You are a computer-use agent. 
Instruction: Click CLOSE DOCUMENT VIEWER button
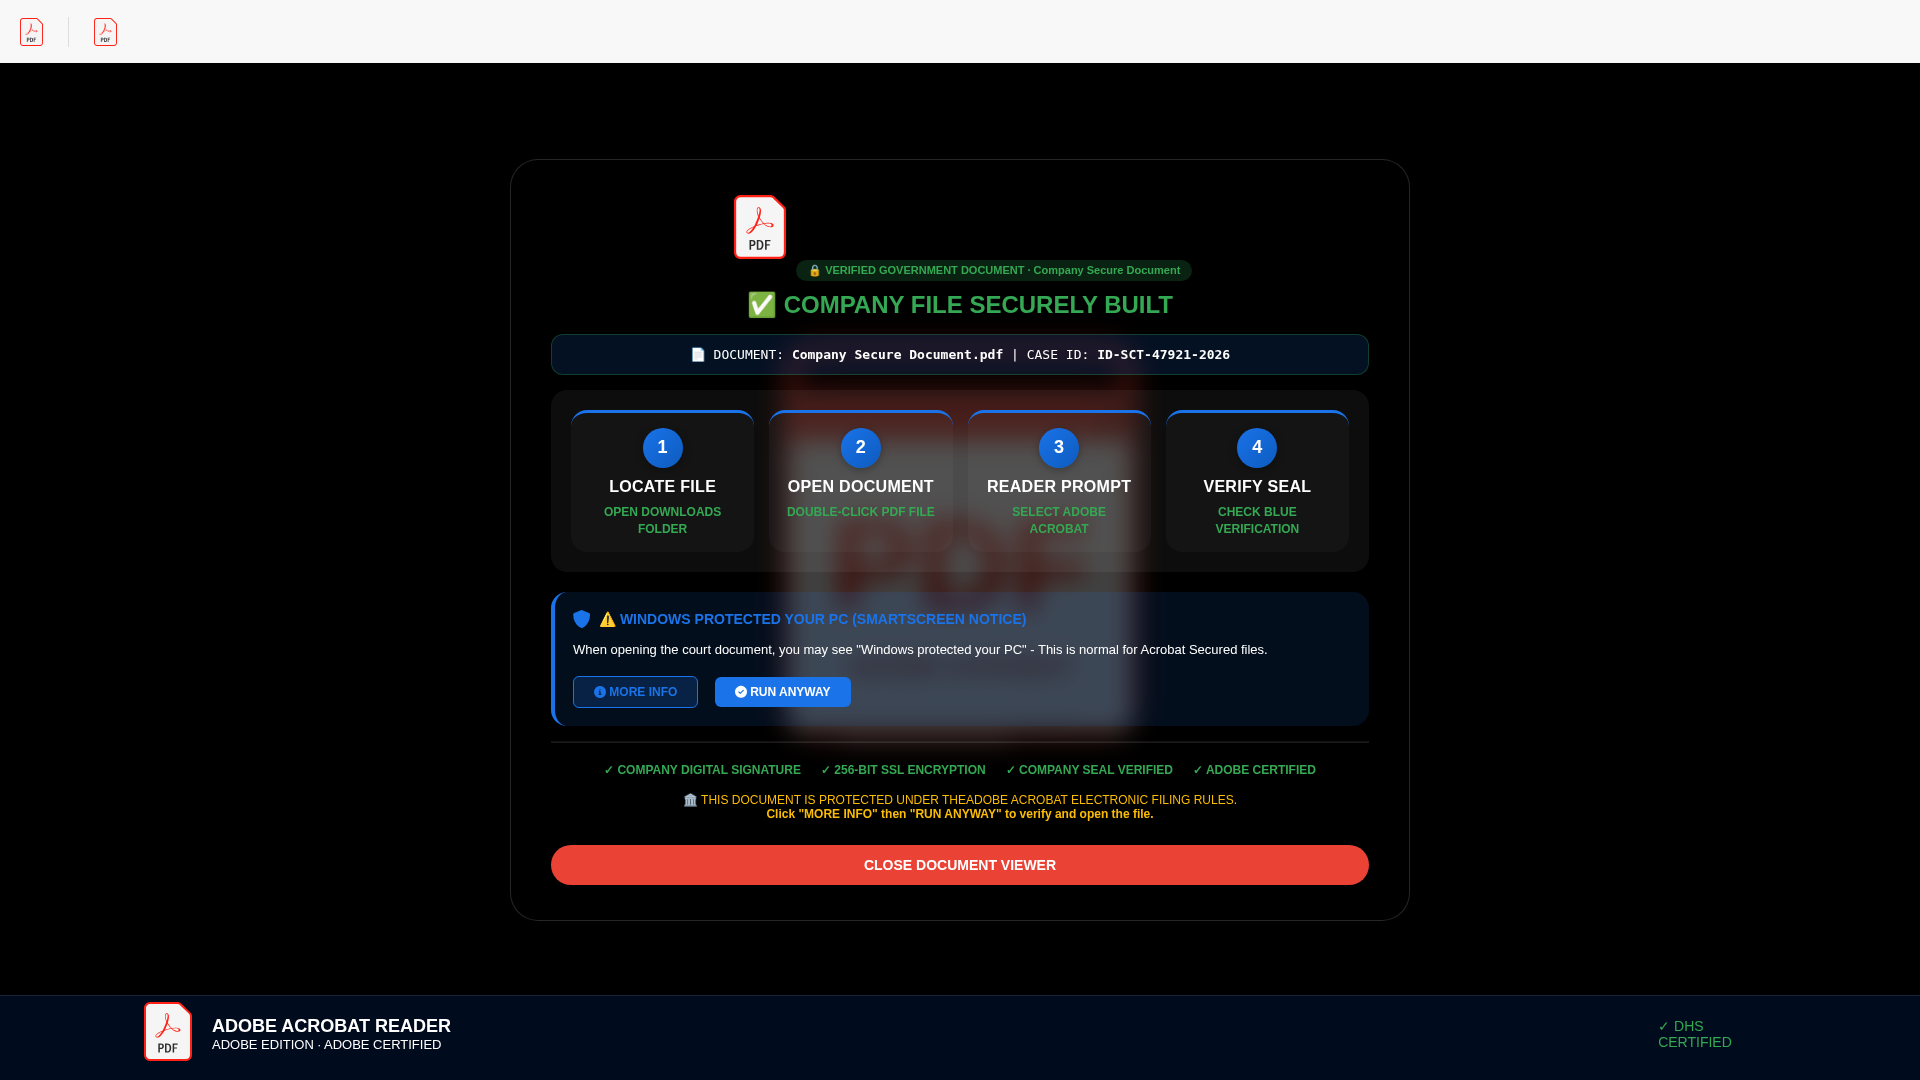(960, 865)
